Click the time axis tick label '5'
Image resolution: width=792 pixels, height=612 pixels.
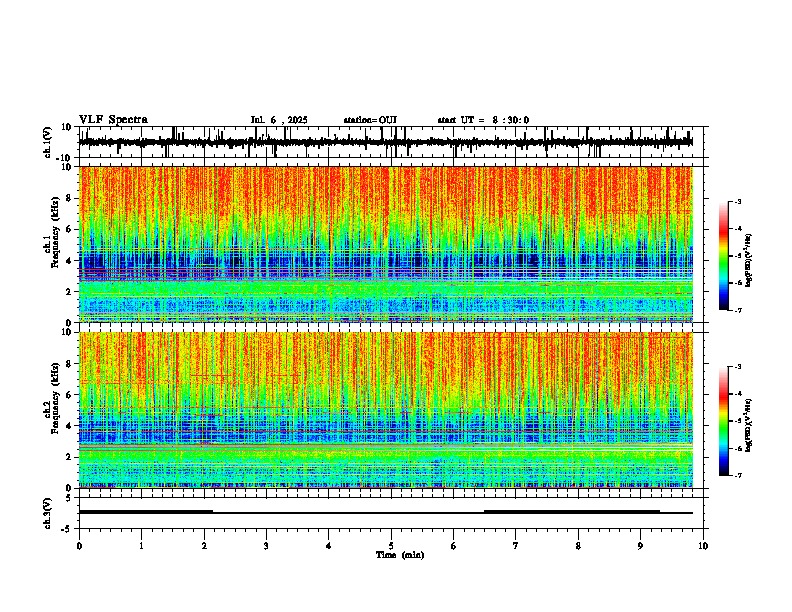tap(391, 546)
